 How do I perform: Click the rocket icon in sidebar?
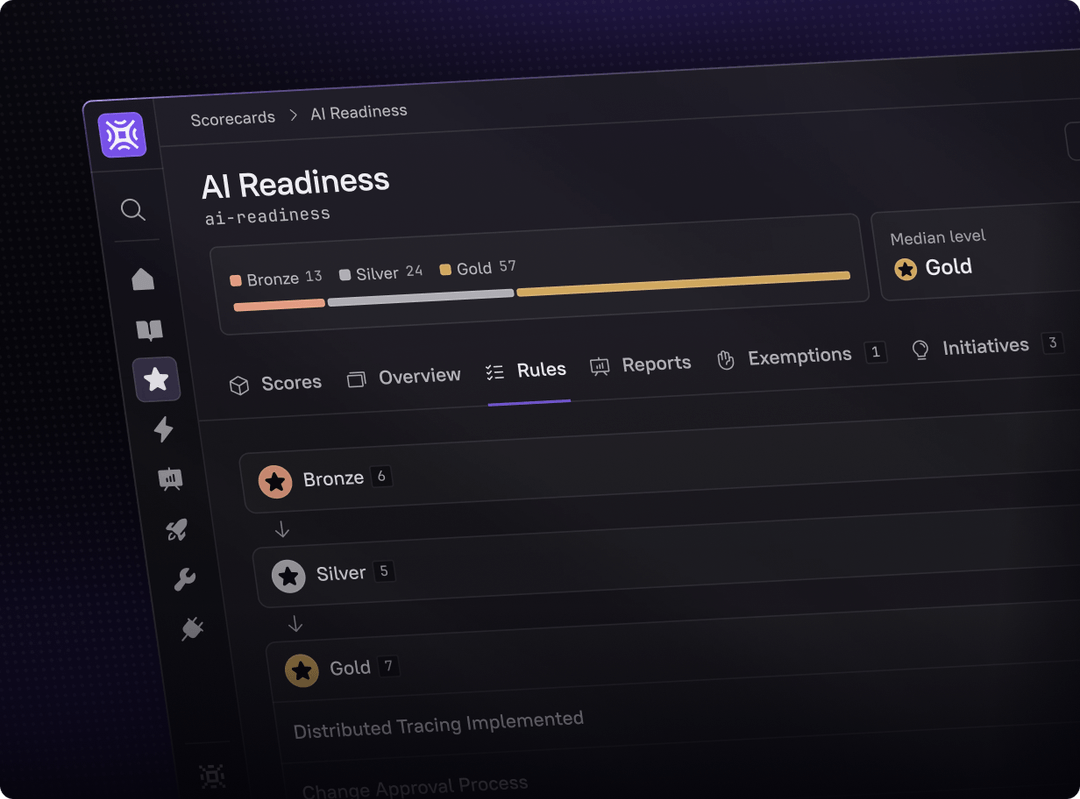tap(177, 530)
